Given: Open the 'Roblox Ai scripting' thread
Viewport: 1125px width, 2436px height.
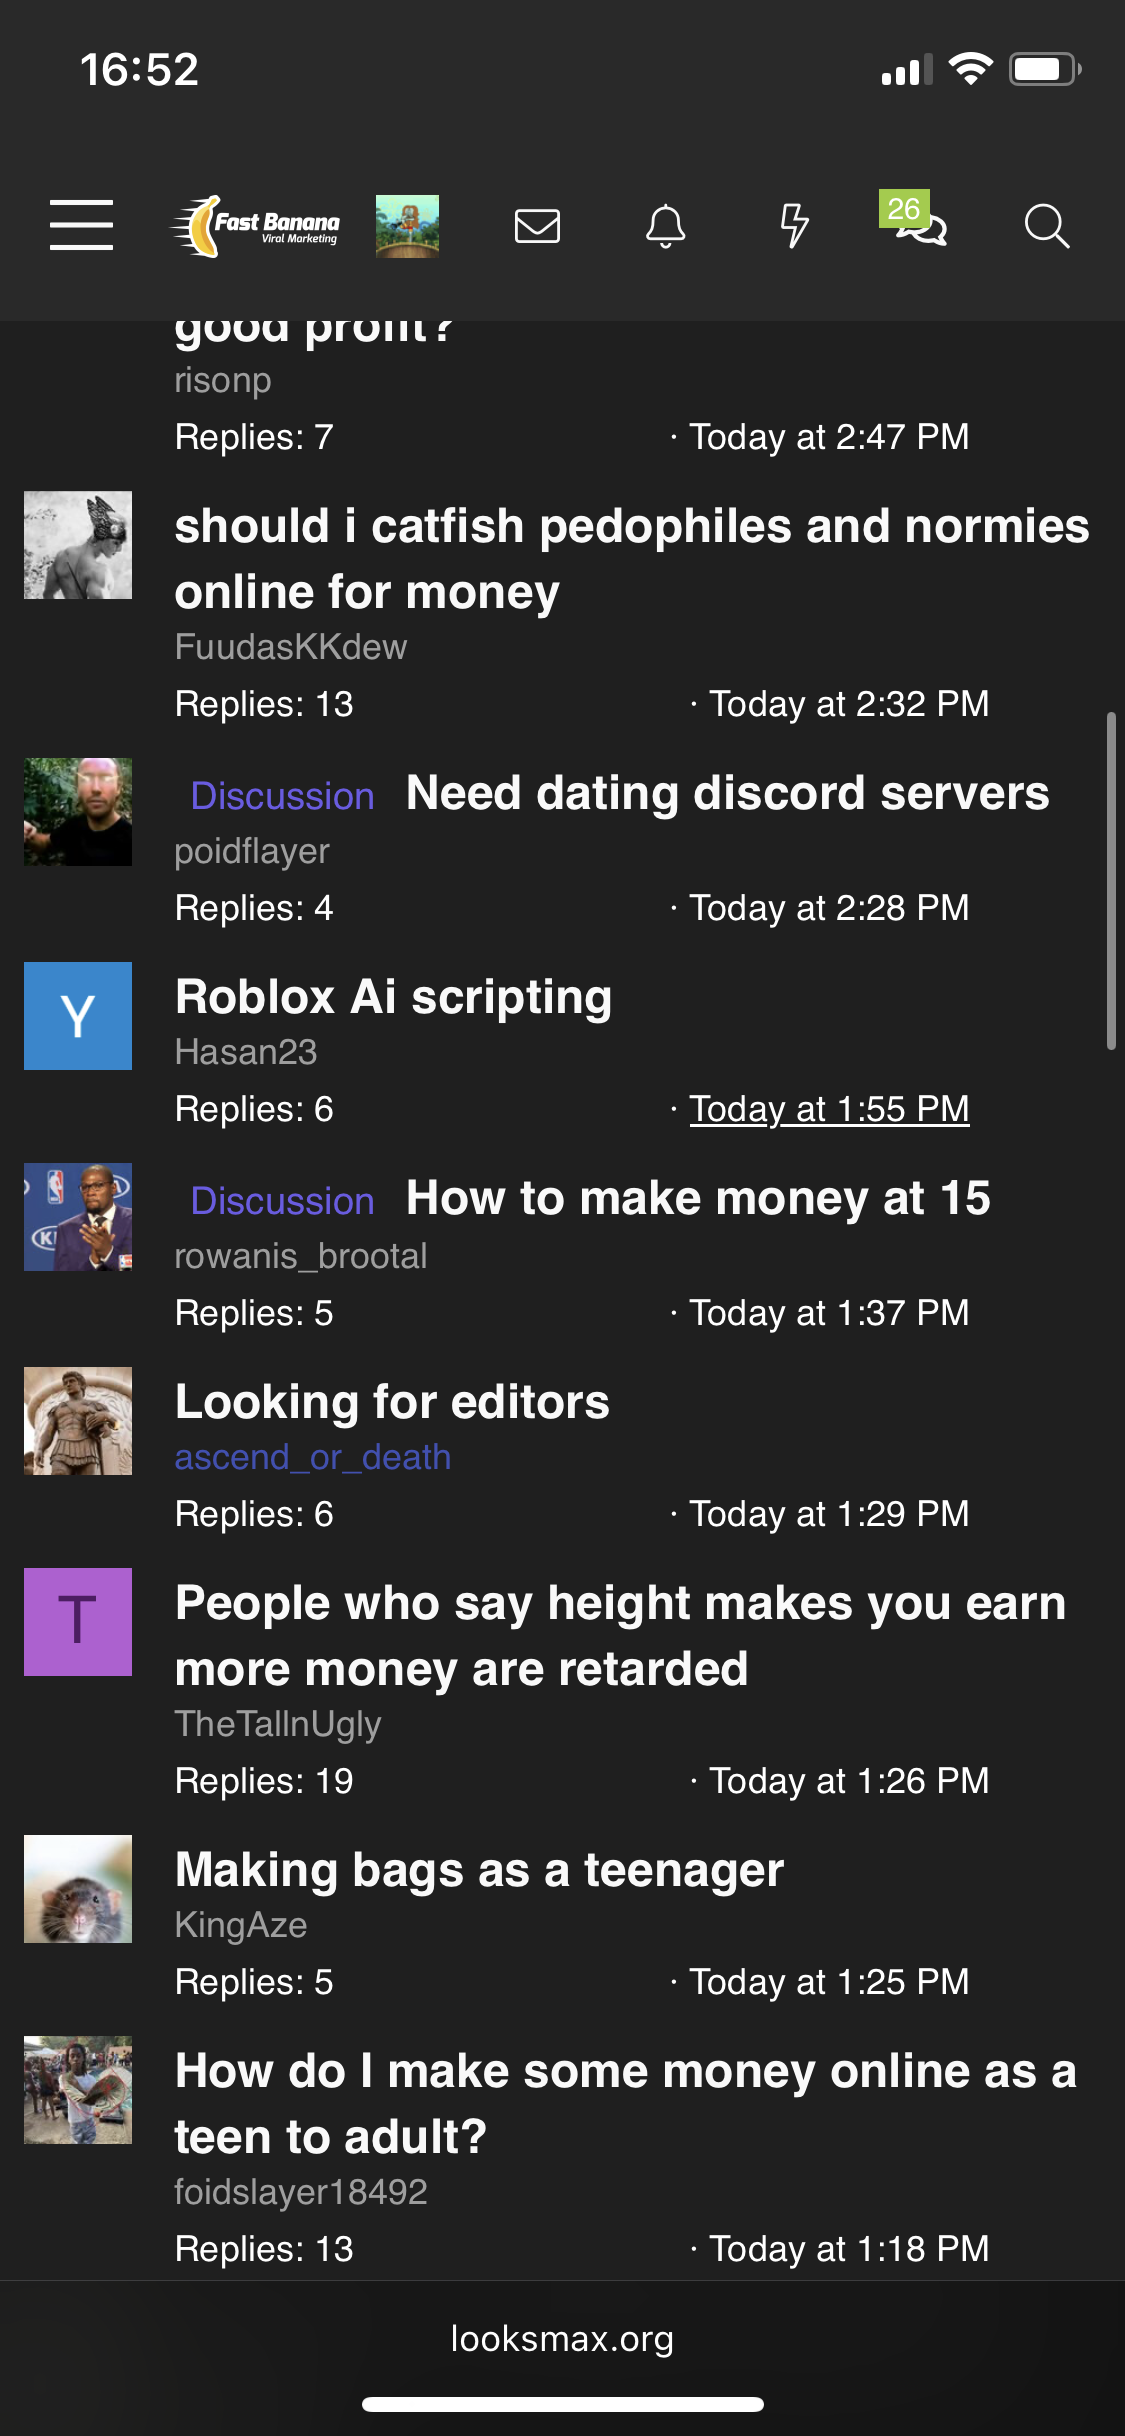Looking at the screenshot, I should click(x=393, y=997).
